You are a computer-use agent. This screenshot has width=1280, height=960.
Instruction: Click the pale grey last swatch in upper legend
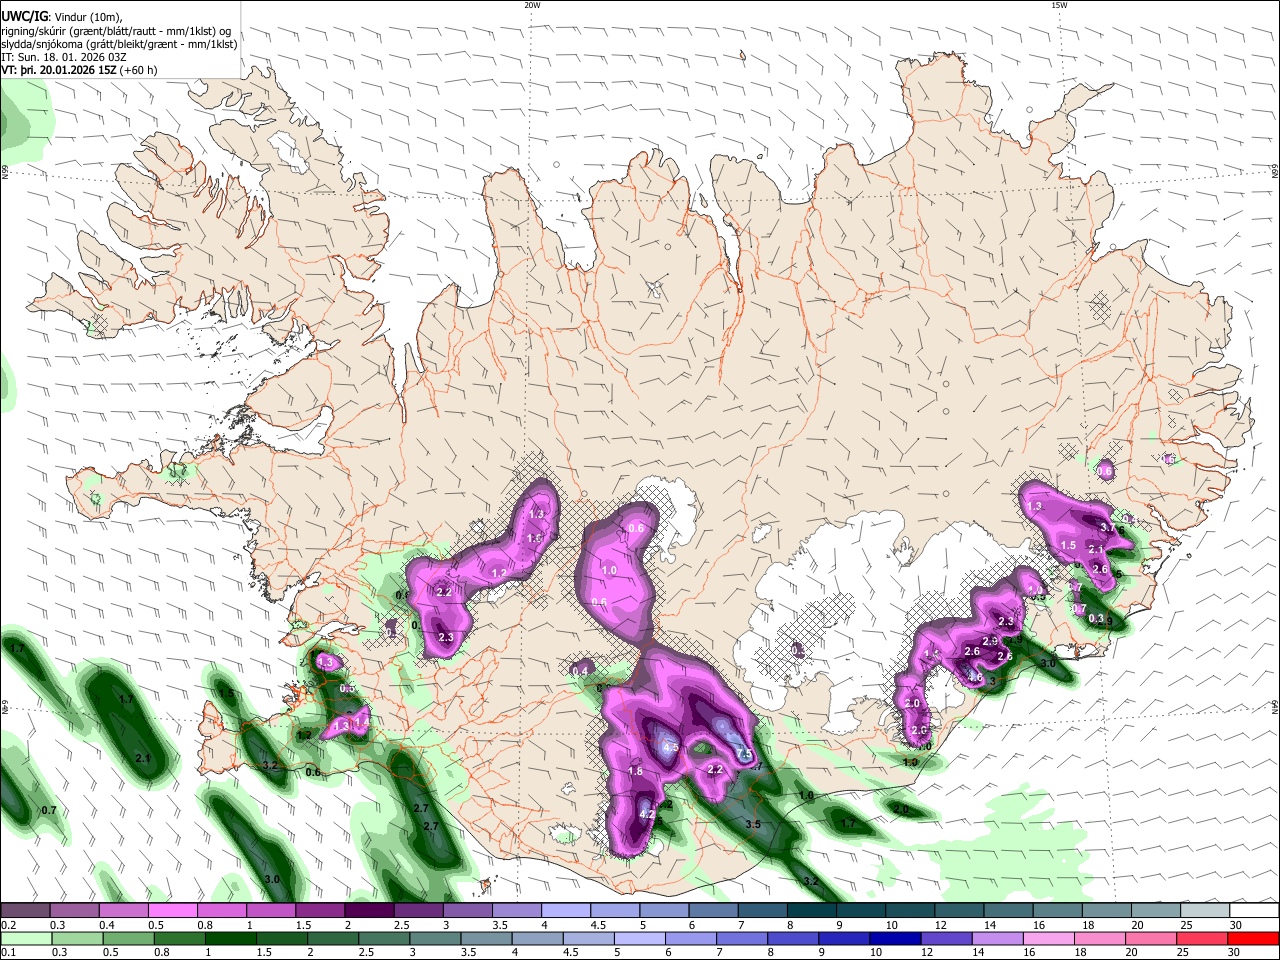pos(1204,911)
